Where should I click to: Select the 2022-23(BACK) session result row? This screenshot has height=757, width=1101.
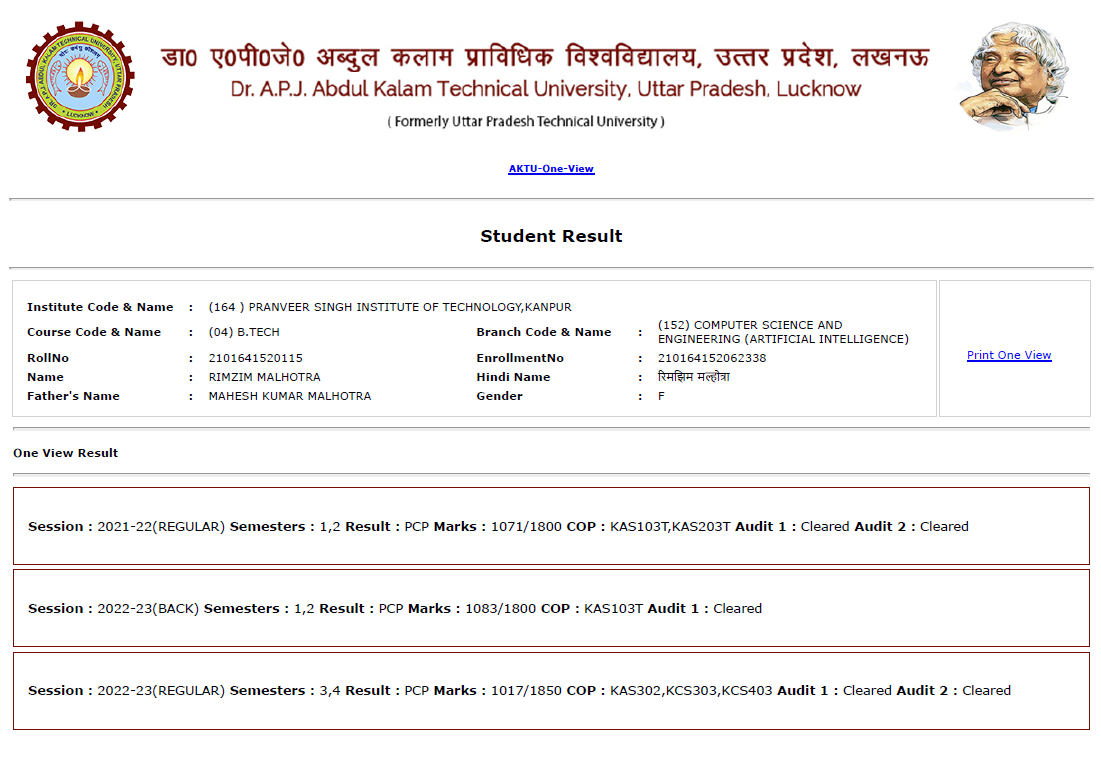[550, 608]
